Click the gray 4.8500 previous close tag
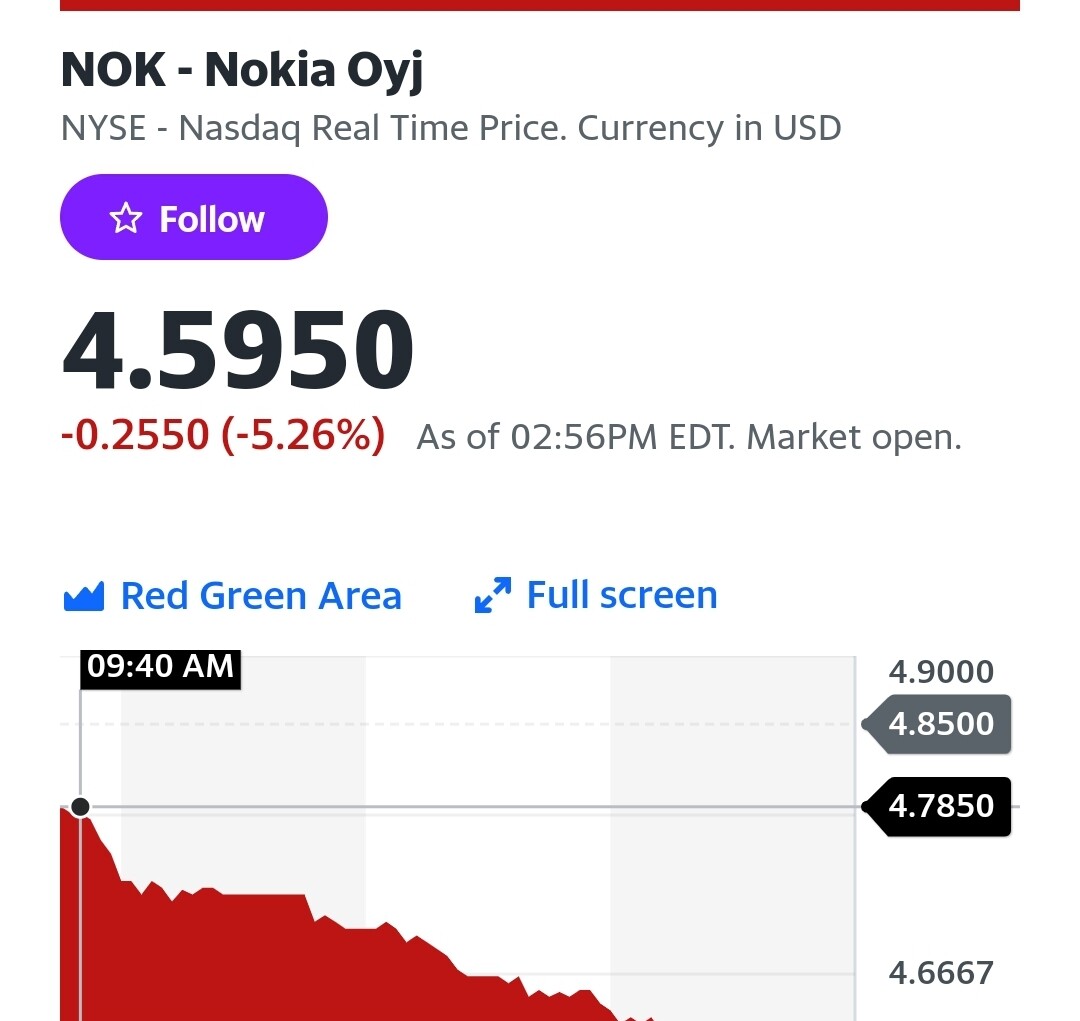Screen dimensions: 1080x1021 [x=937, y=724]
